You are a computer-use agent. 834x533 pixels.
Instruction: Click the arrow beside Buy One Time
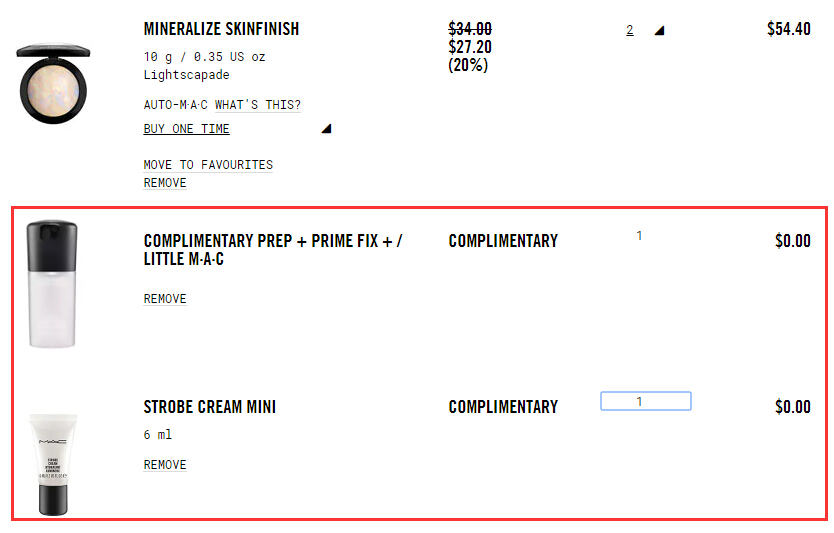tap(326, 129)
